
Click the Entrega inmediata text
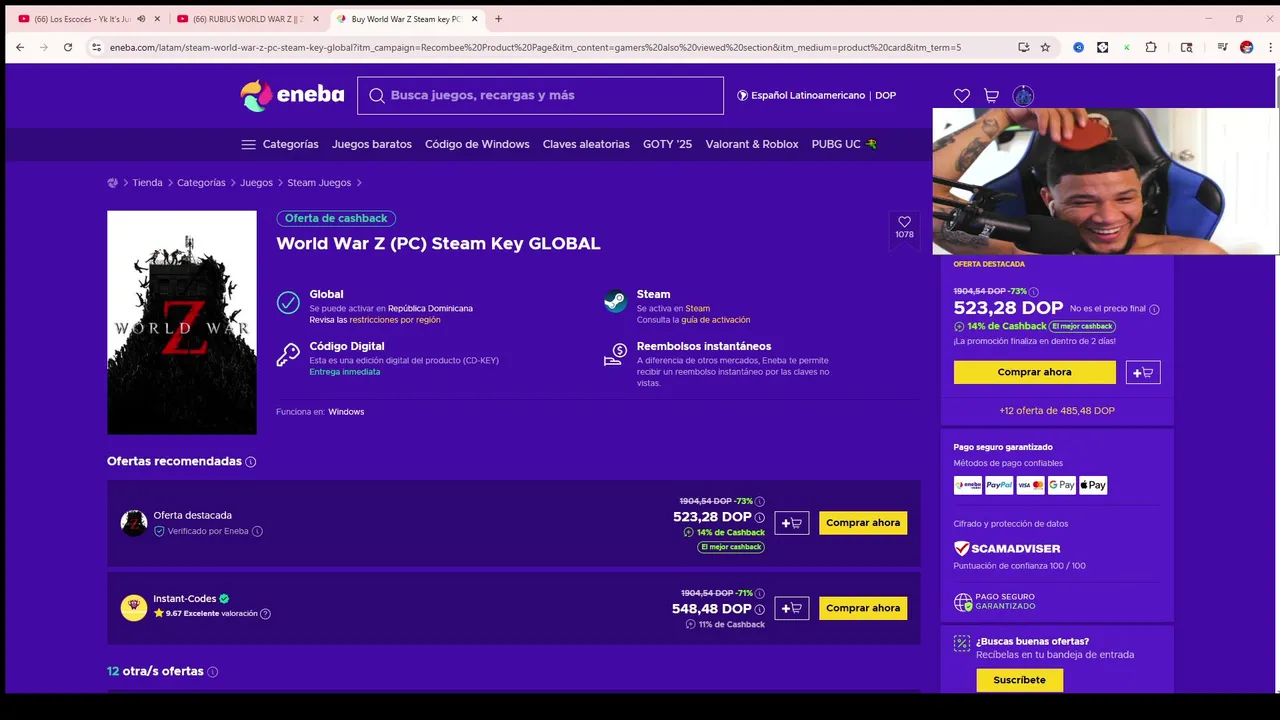point(344,372)
